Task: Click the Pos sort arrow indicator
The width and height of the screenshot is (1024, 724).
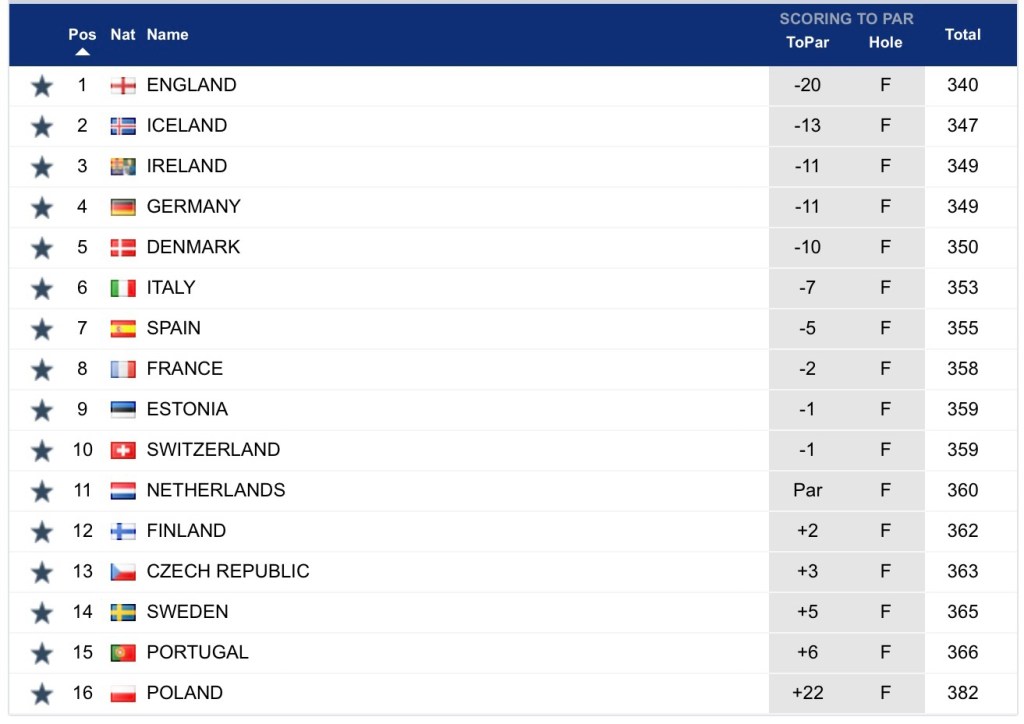Action: pos(82,52)
